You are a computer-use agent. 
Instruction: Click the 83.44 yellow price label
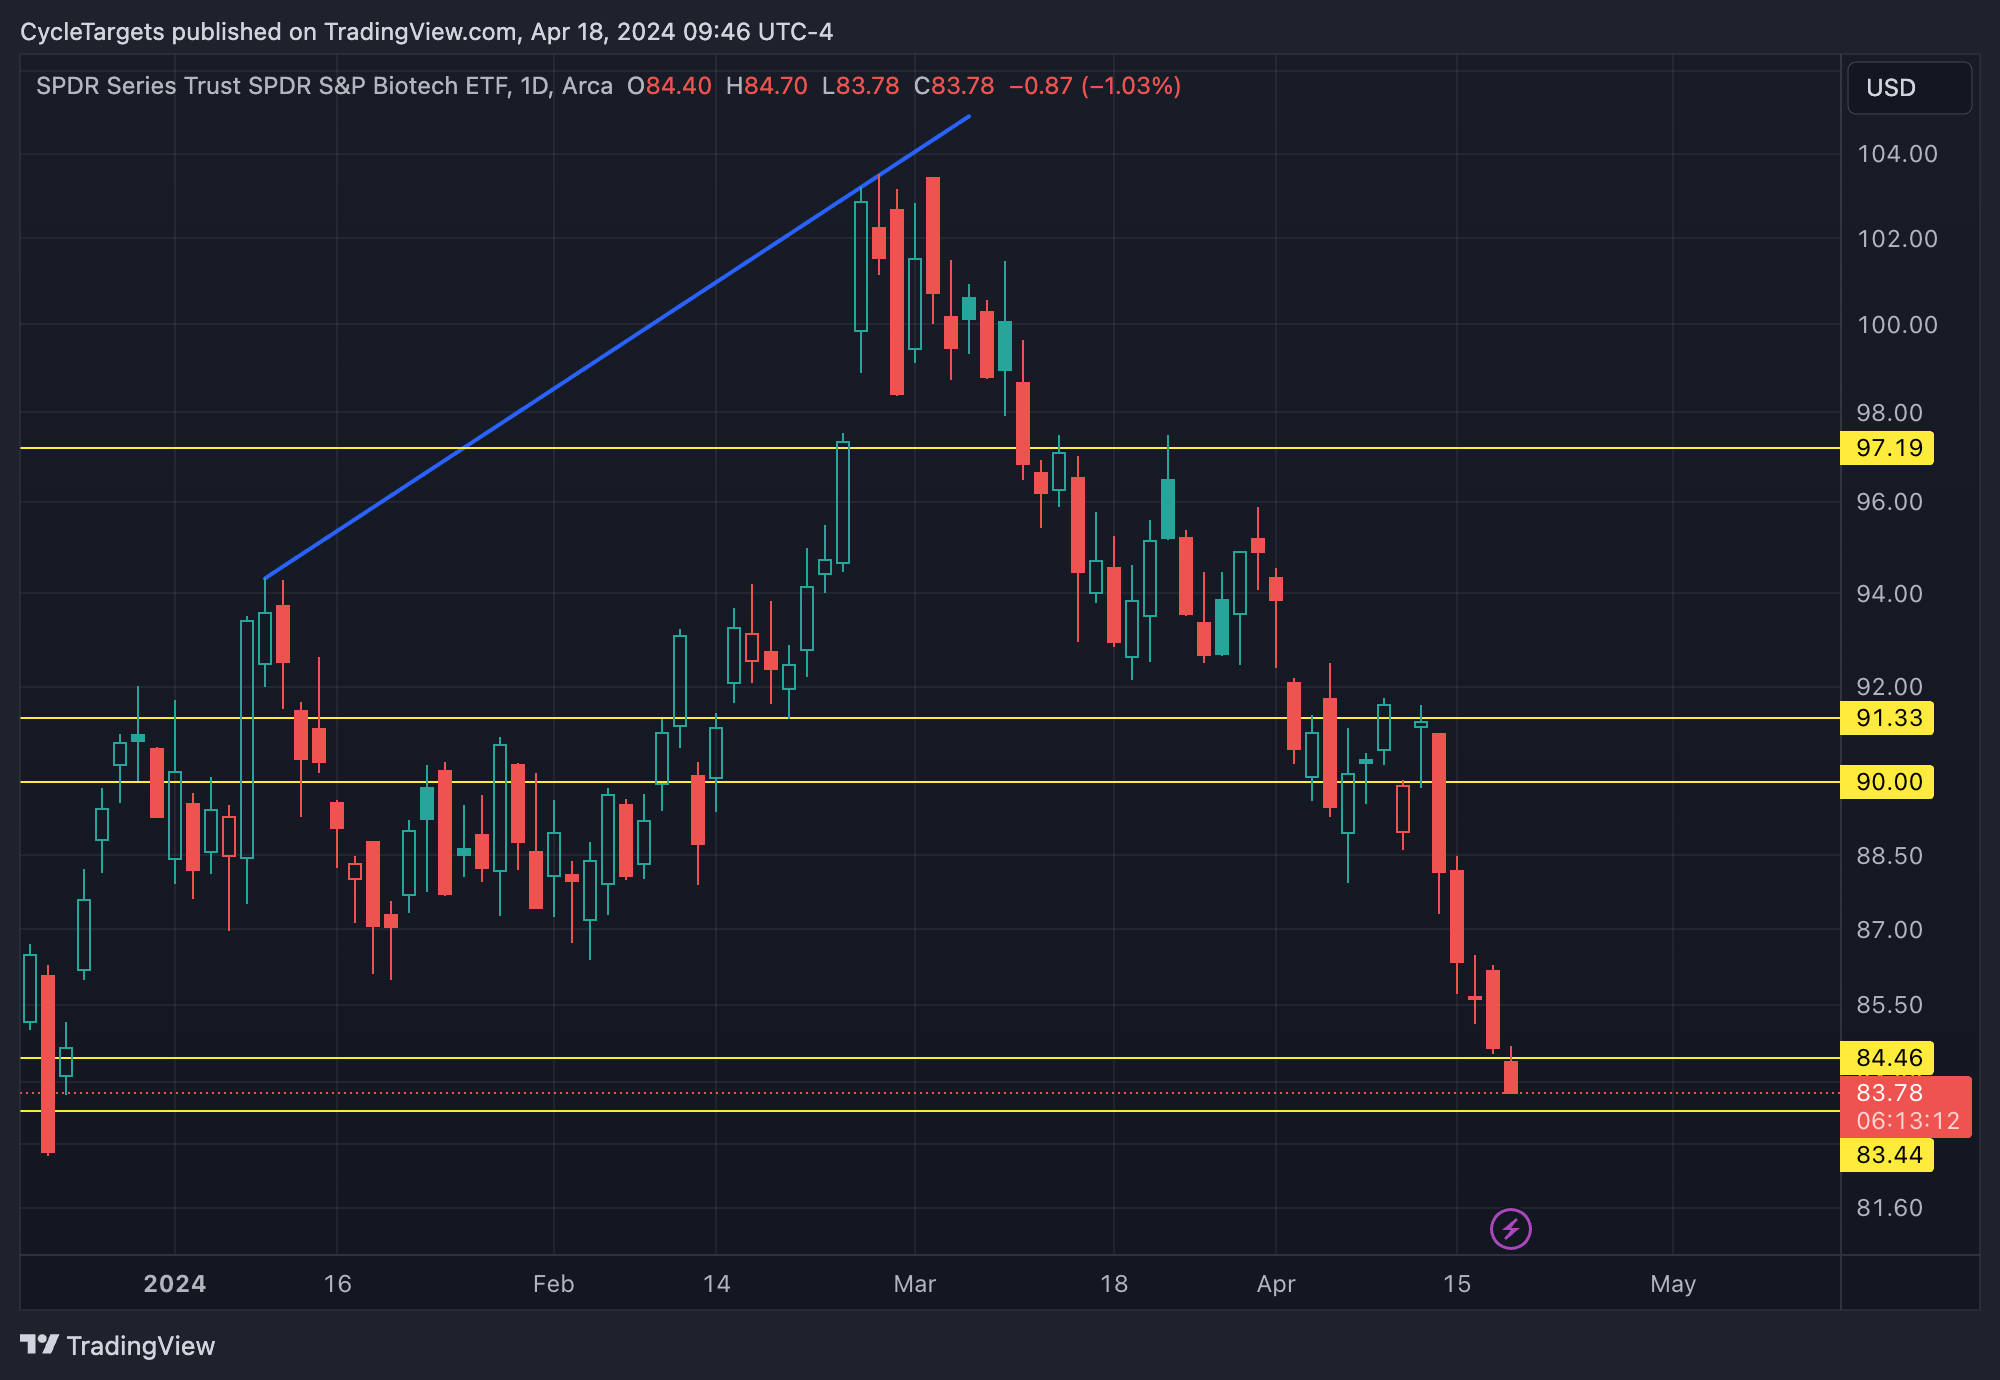1887,1155
